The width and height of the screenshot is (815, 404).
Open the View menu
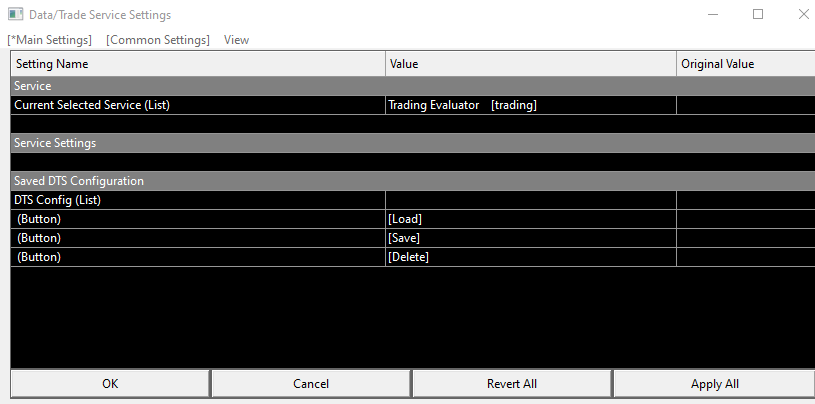(x=237, y=40)
